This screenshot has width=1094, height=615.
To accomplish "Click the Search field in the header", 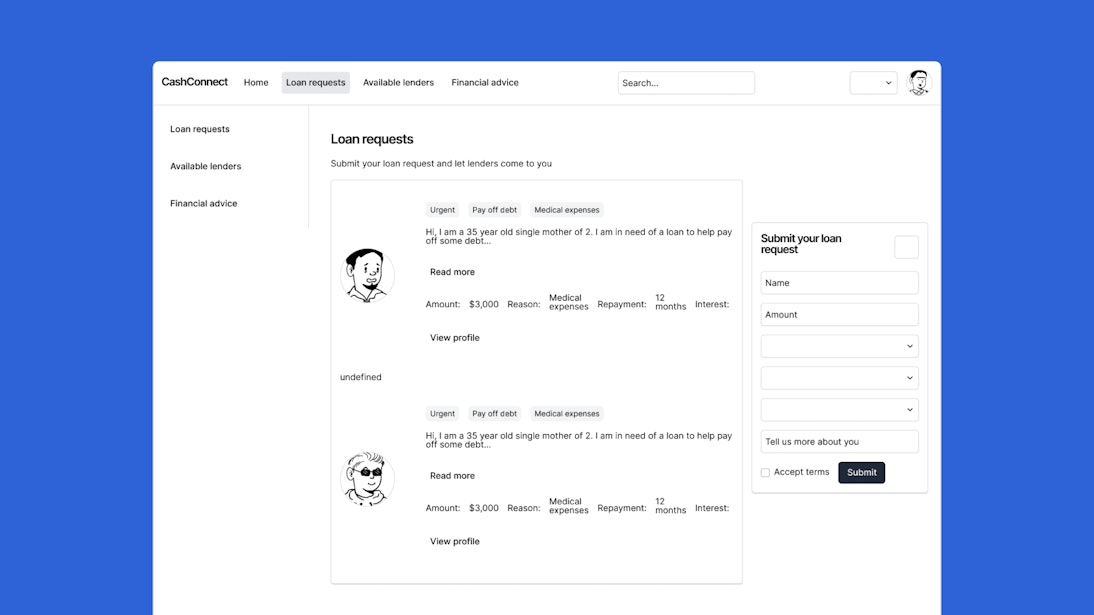I will 686,82.
